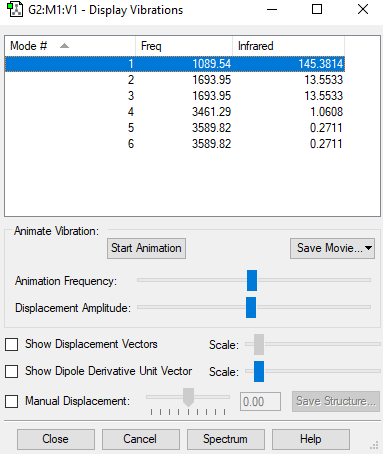Open the Save Movie dropdown
The height and width of the screenshot is (454, 383).
332,248
